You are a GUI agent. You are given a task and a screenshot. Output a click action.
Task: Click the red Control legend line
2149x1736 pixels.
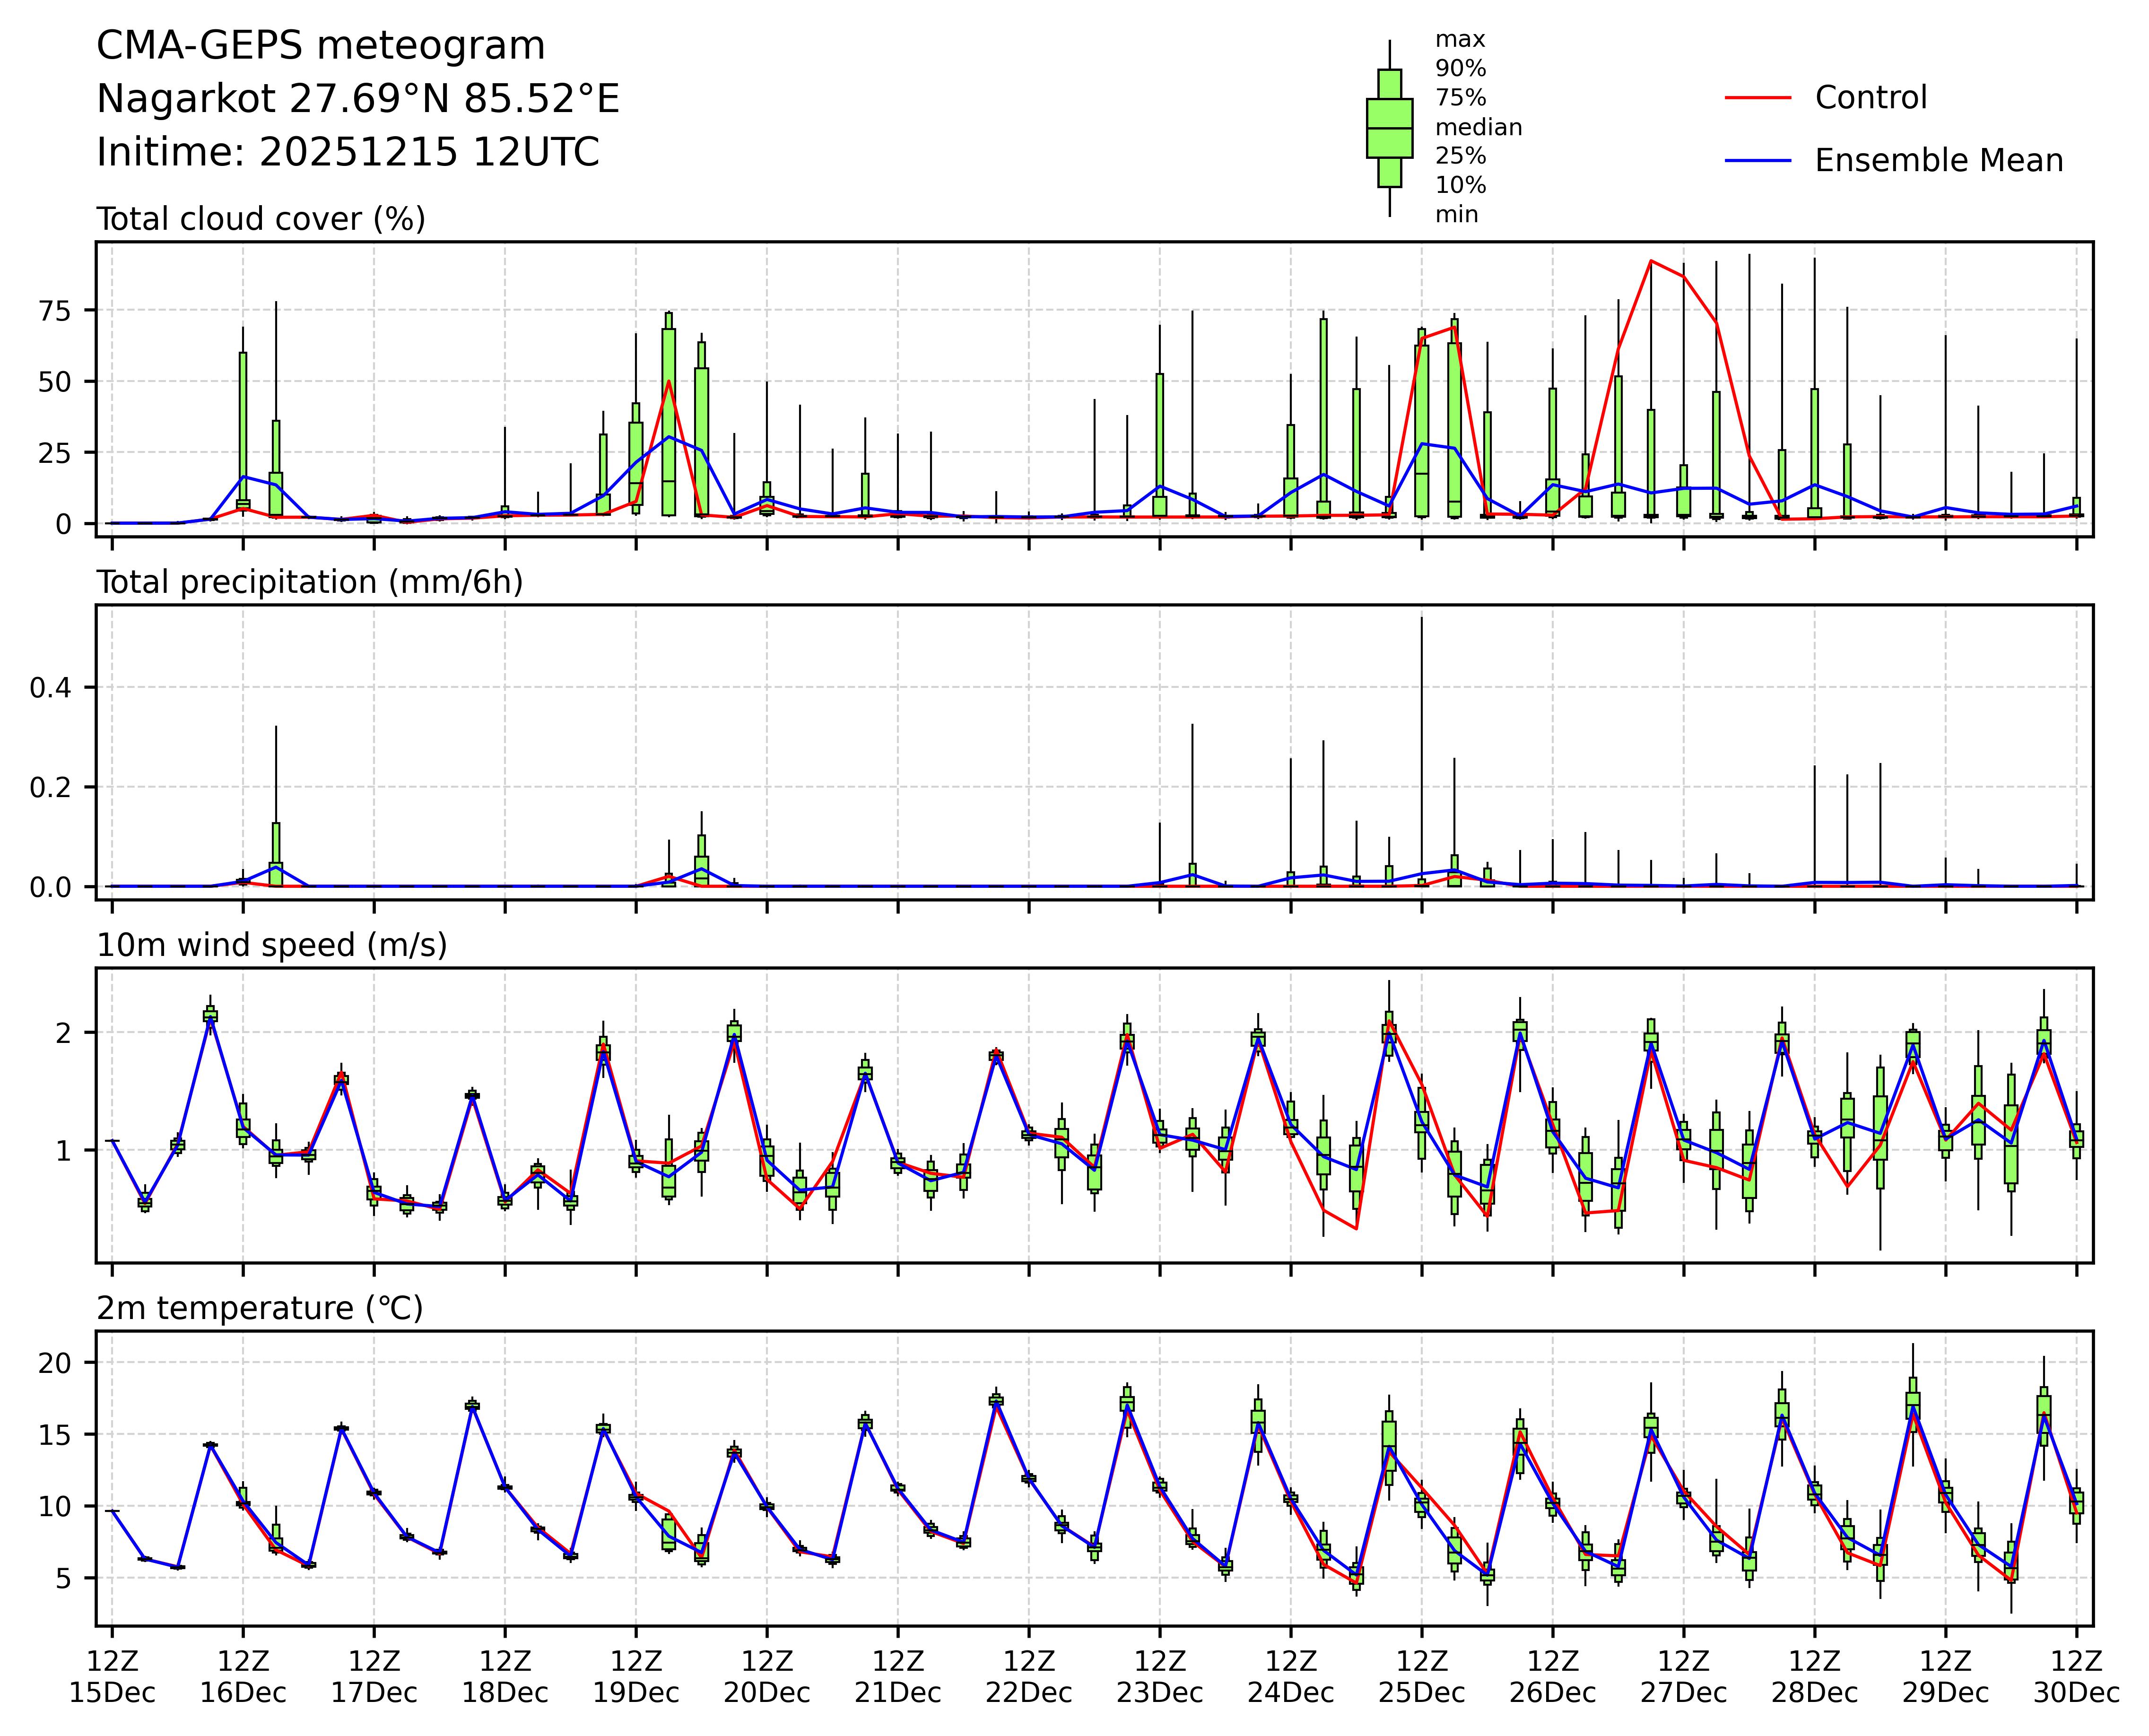coord(1757,98)
